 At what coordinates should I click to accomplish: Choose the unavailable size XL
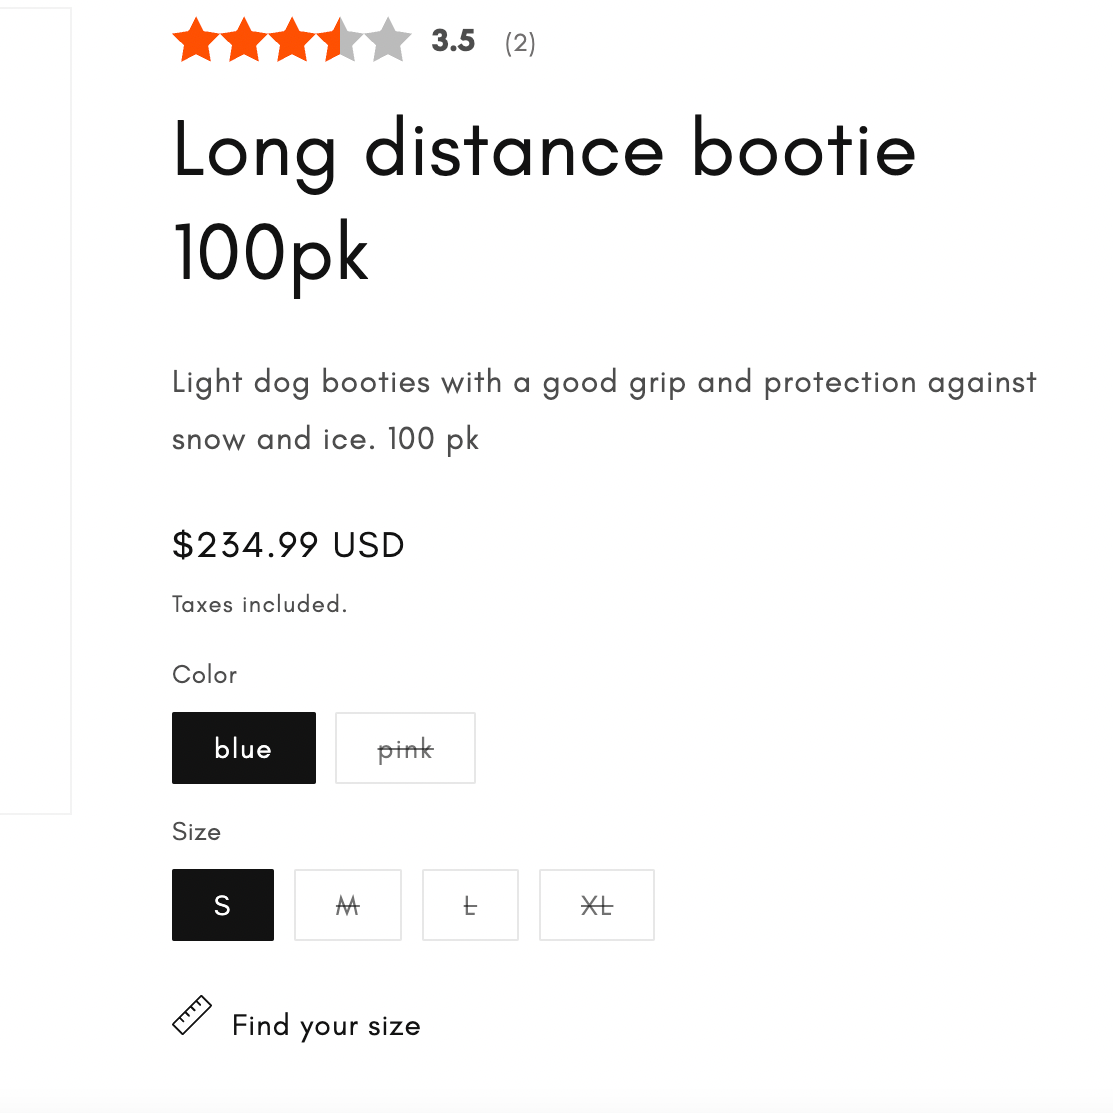[x=597, y=905]
